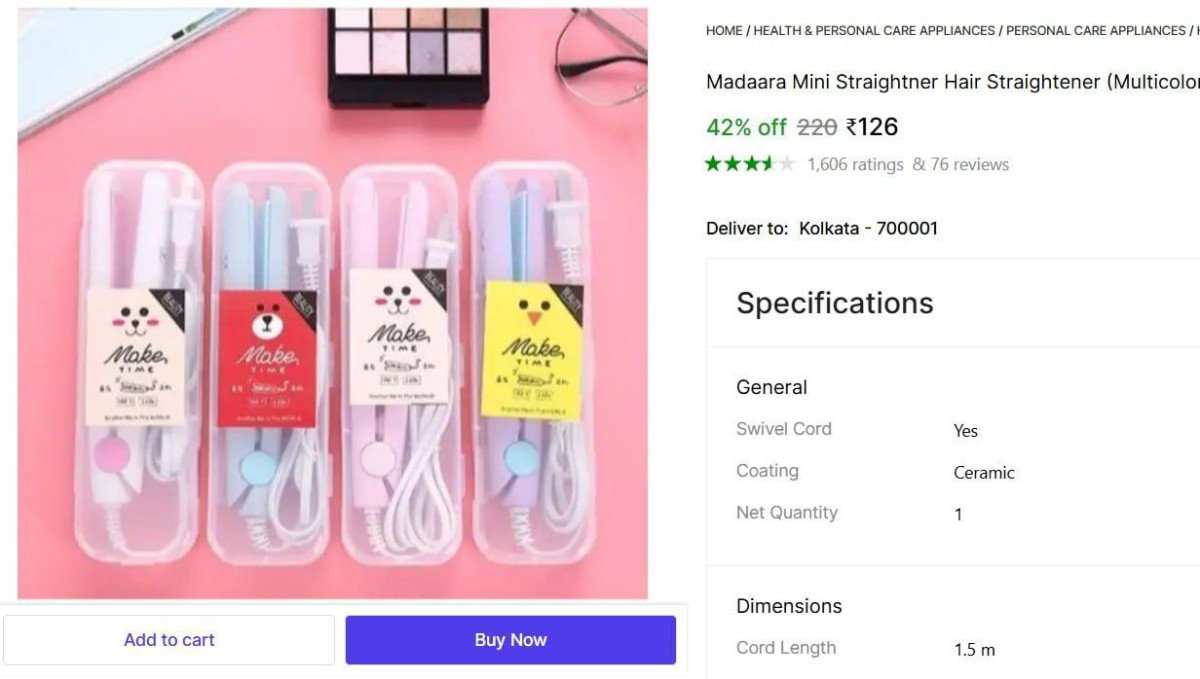The height and width of the screenshot is (679, 1200).
Task: Click the ₹126 price
Action: pyautogui.click(x=872, y=127)
